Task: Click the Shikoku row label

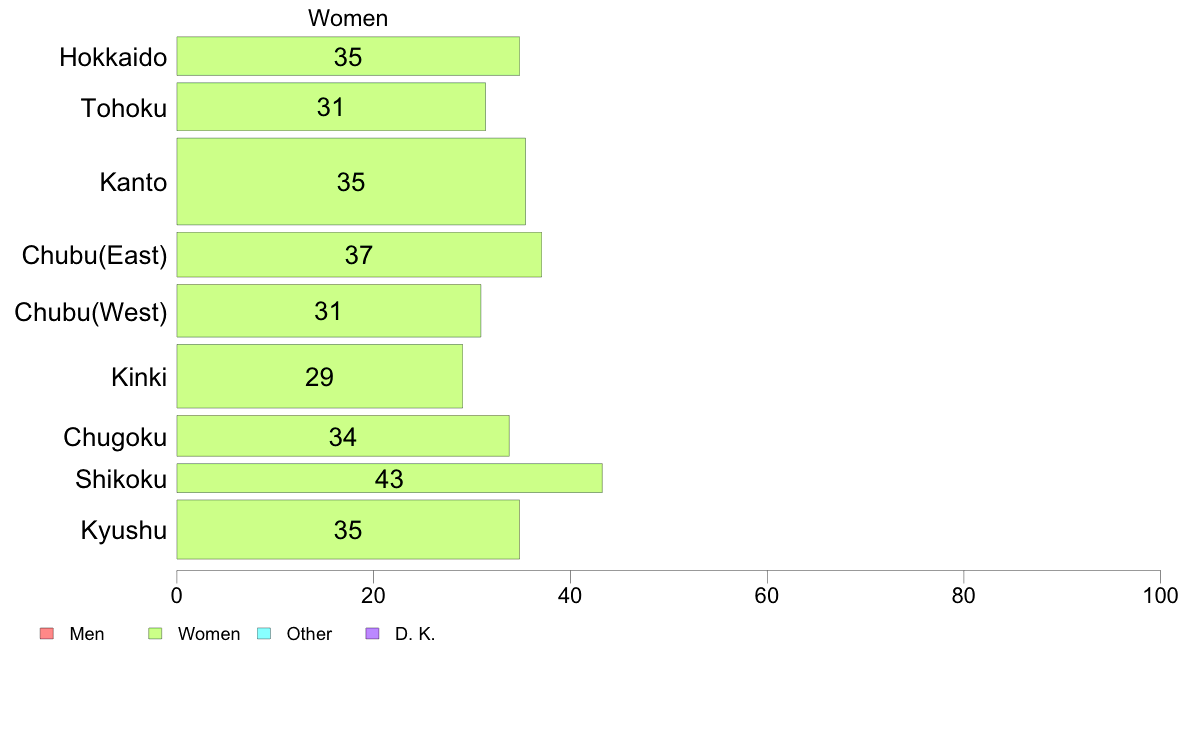Action: pyautogui.click(x=120, y=479)
